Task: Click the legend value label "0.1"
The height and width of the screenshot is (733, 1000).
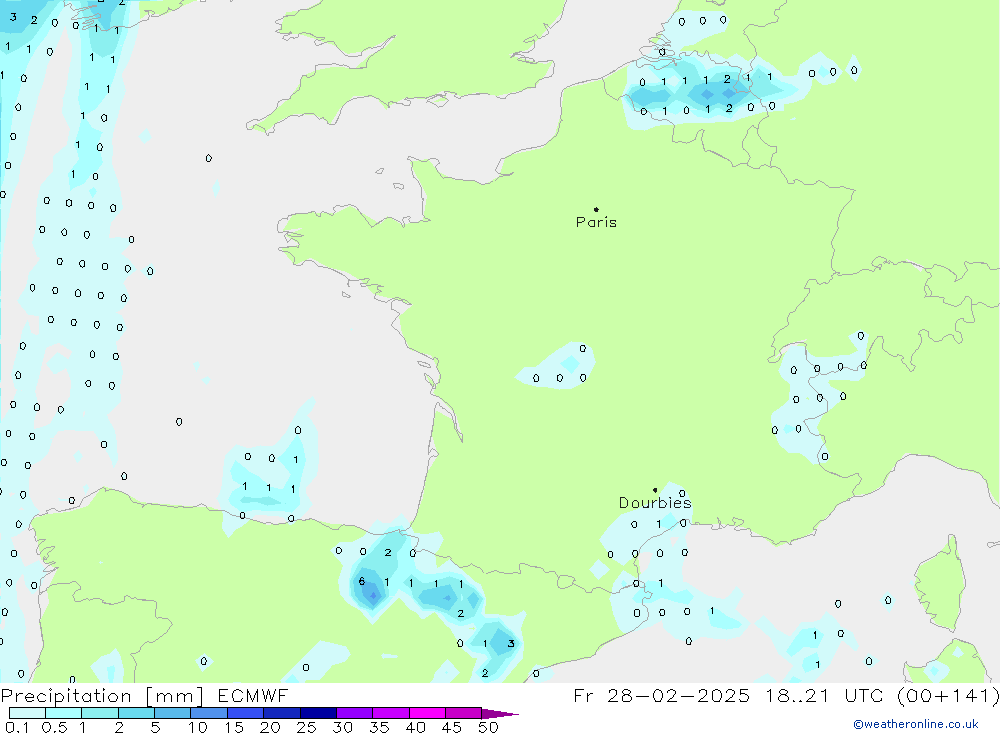Action: [x=17, y=727]
